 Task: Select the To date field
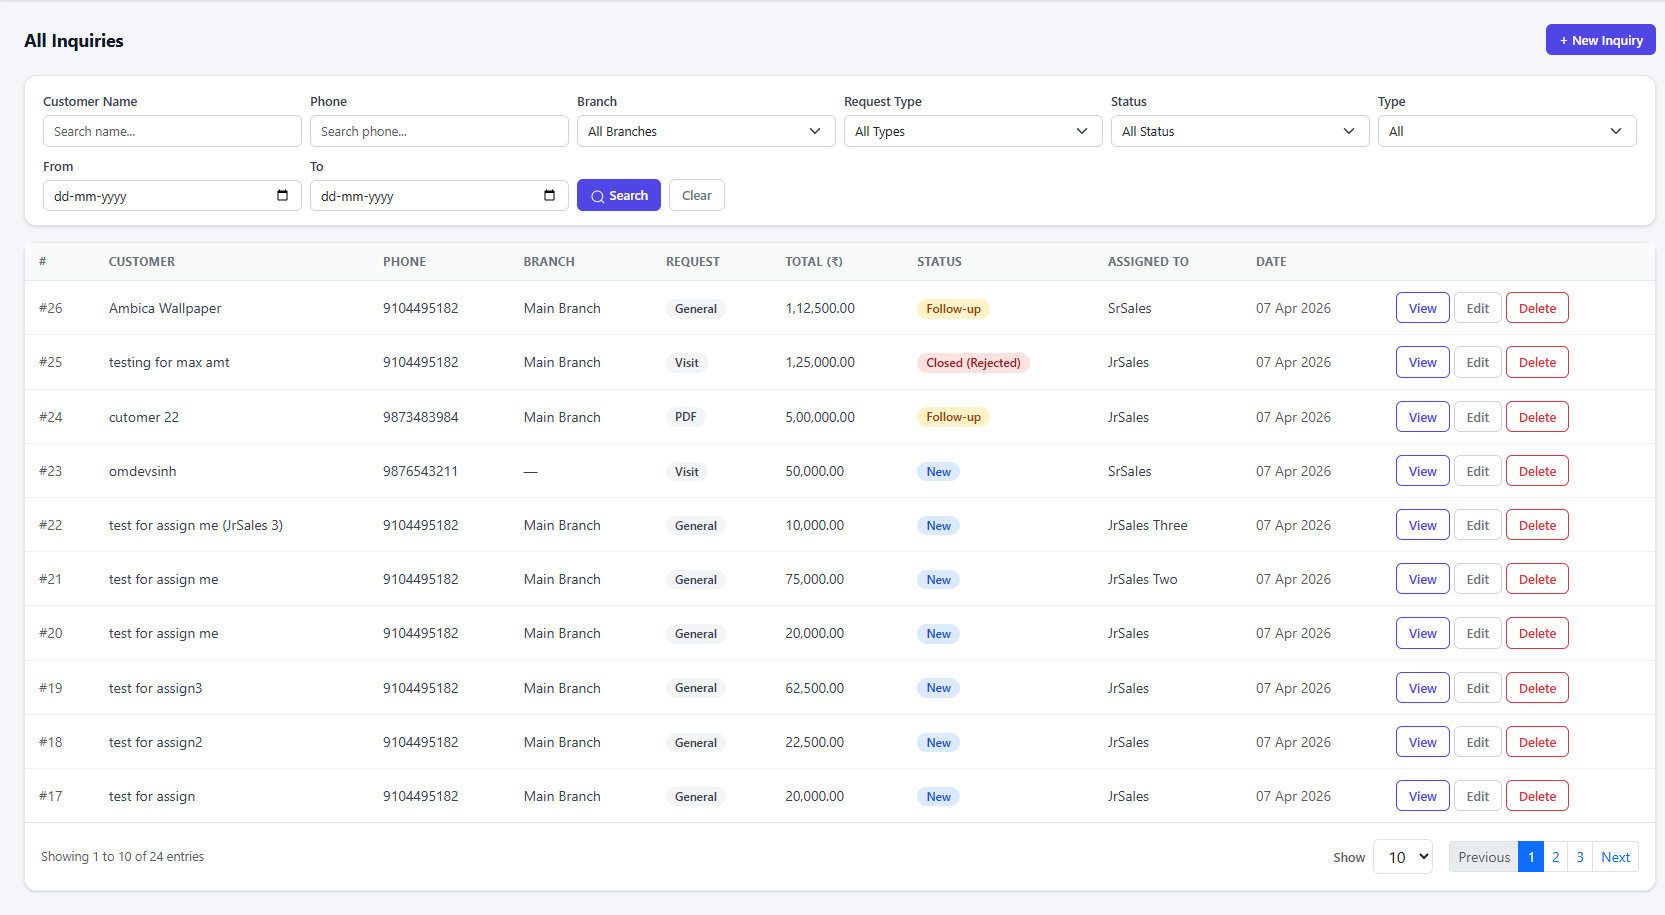pyautogui.click(x=439, y=196)
